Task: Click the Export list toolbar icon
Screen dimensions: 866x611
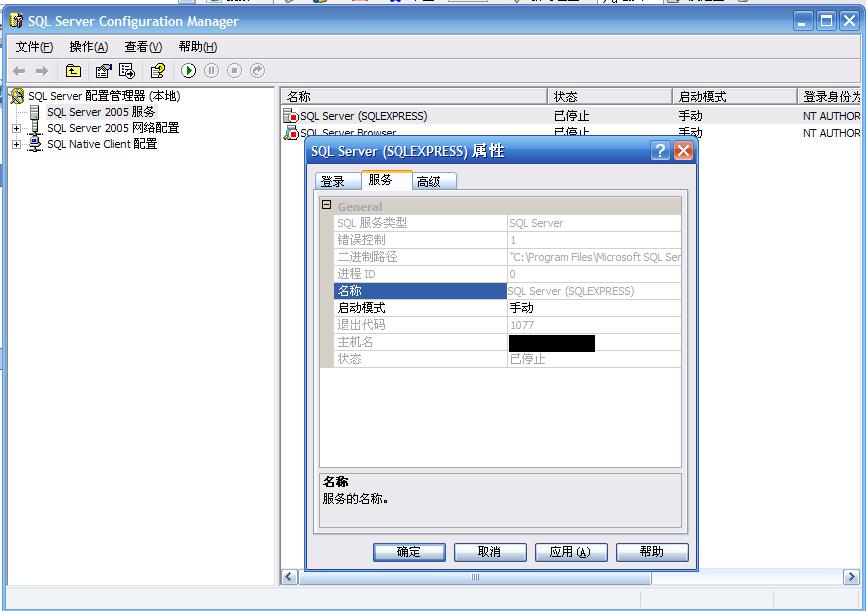Action: click(x=126, y=71)
